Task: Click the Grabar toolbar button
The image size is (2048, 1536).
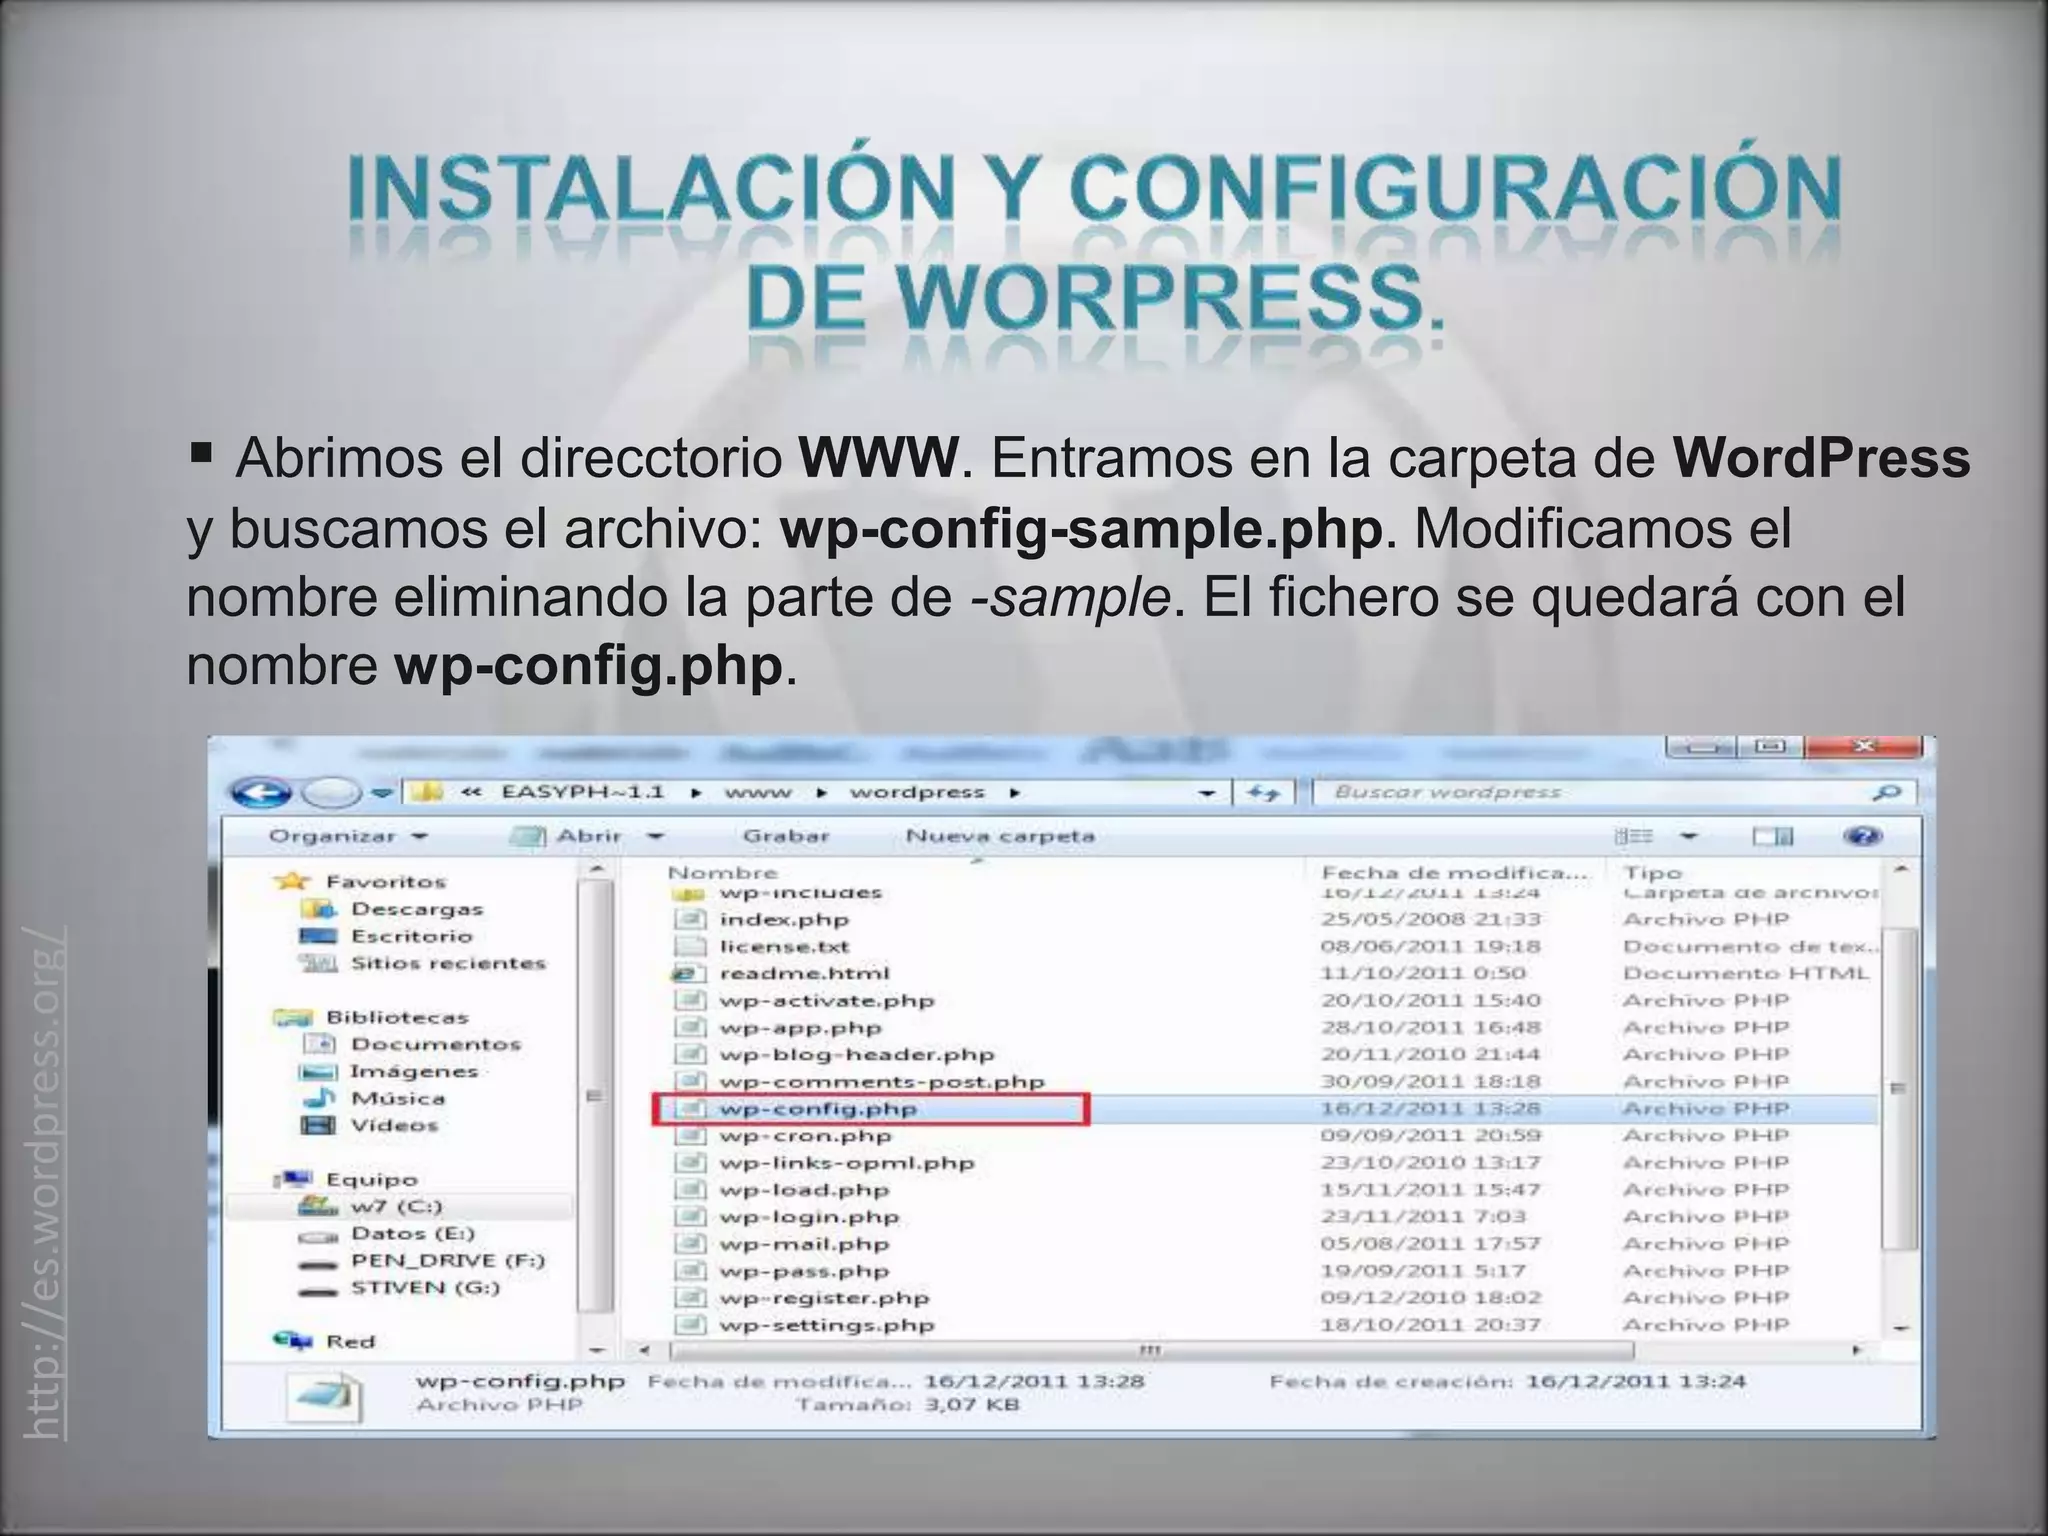Action: coord(786,836)
